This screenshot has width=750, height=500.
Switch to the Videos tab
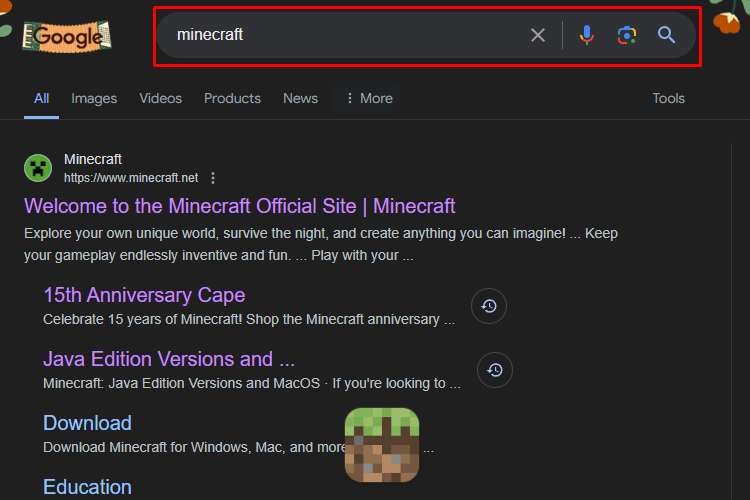(161, 99)
